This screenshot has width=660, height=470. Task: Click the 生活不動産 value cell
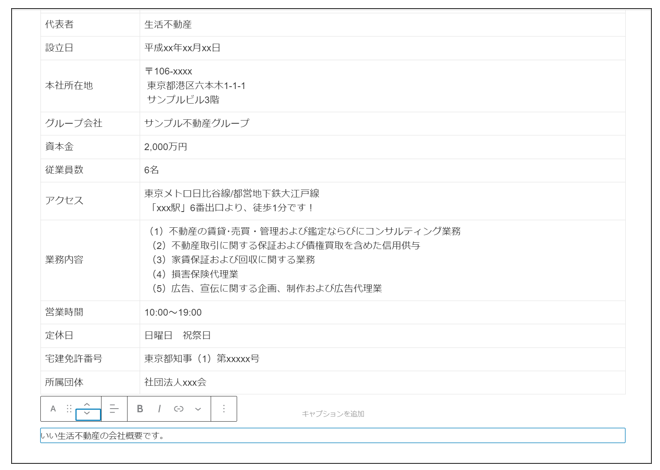[168, 24]
